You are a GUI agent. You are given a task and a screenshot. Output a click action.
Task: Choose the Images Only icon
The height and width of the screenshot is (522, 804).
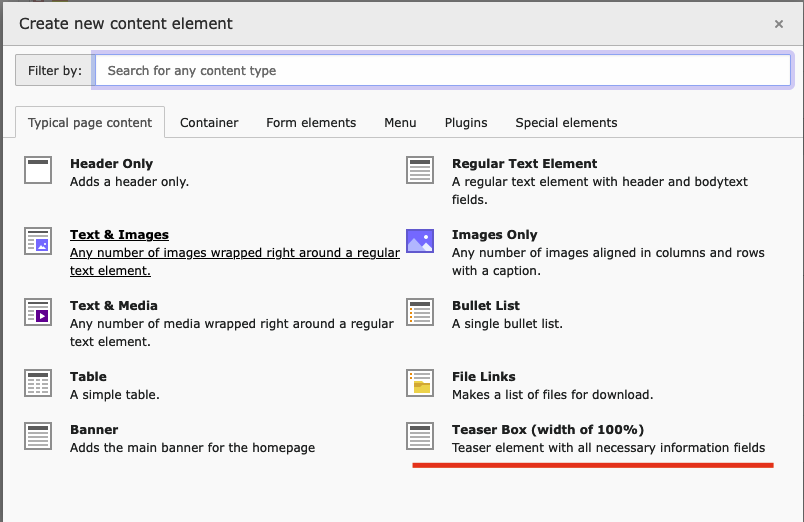tap(420, 241)
